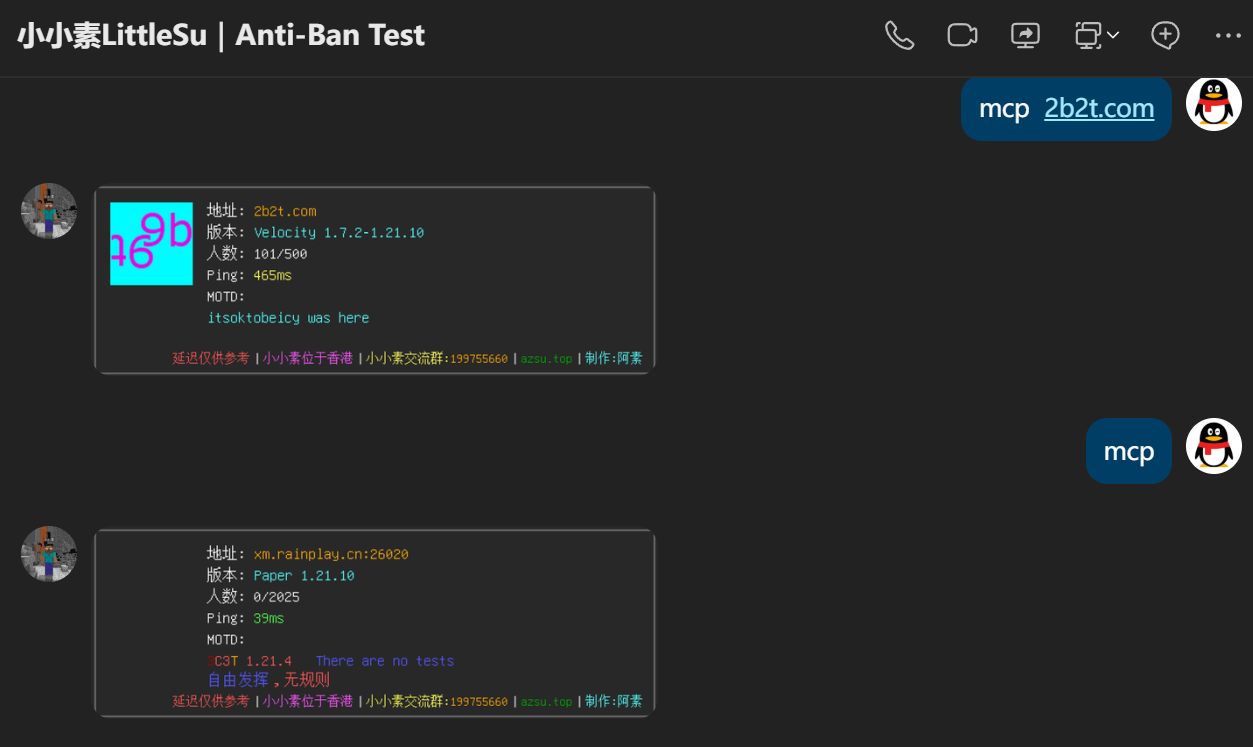Click the 2b2t.com address in server card
The width and height of the screenshot is (1253, 747).
point(285,211)
